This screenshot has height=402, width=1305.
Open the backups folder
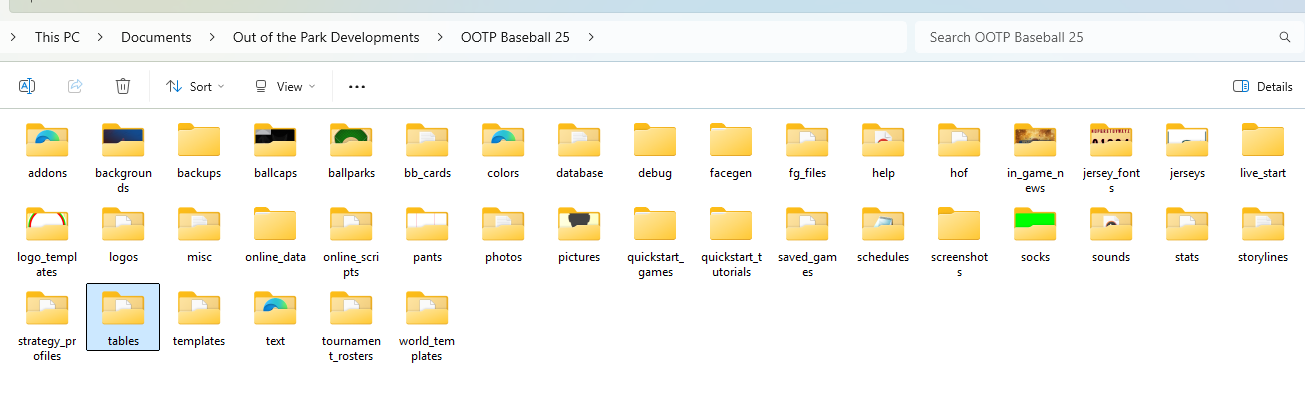tap(199, 151)
